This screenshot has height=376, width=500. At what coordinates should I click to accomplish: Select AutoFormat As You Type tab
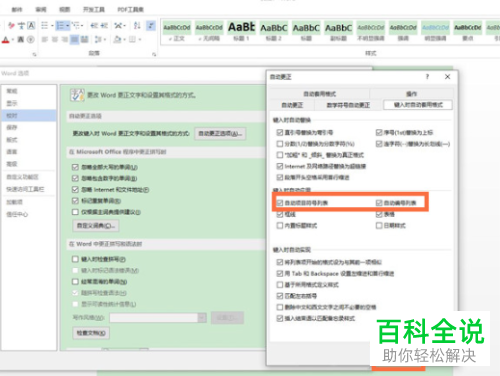pos(418,105)
